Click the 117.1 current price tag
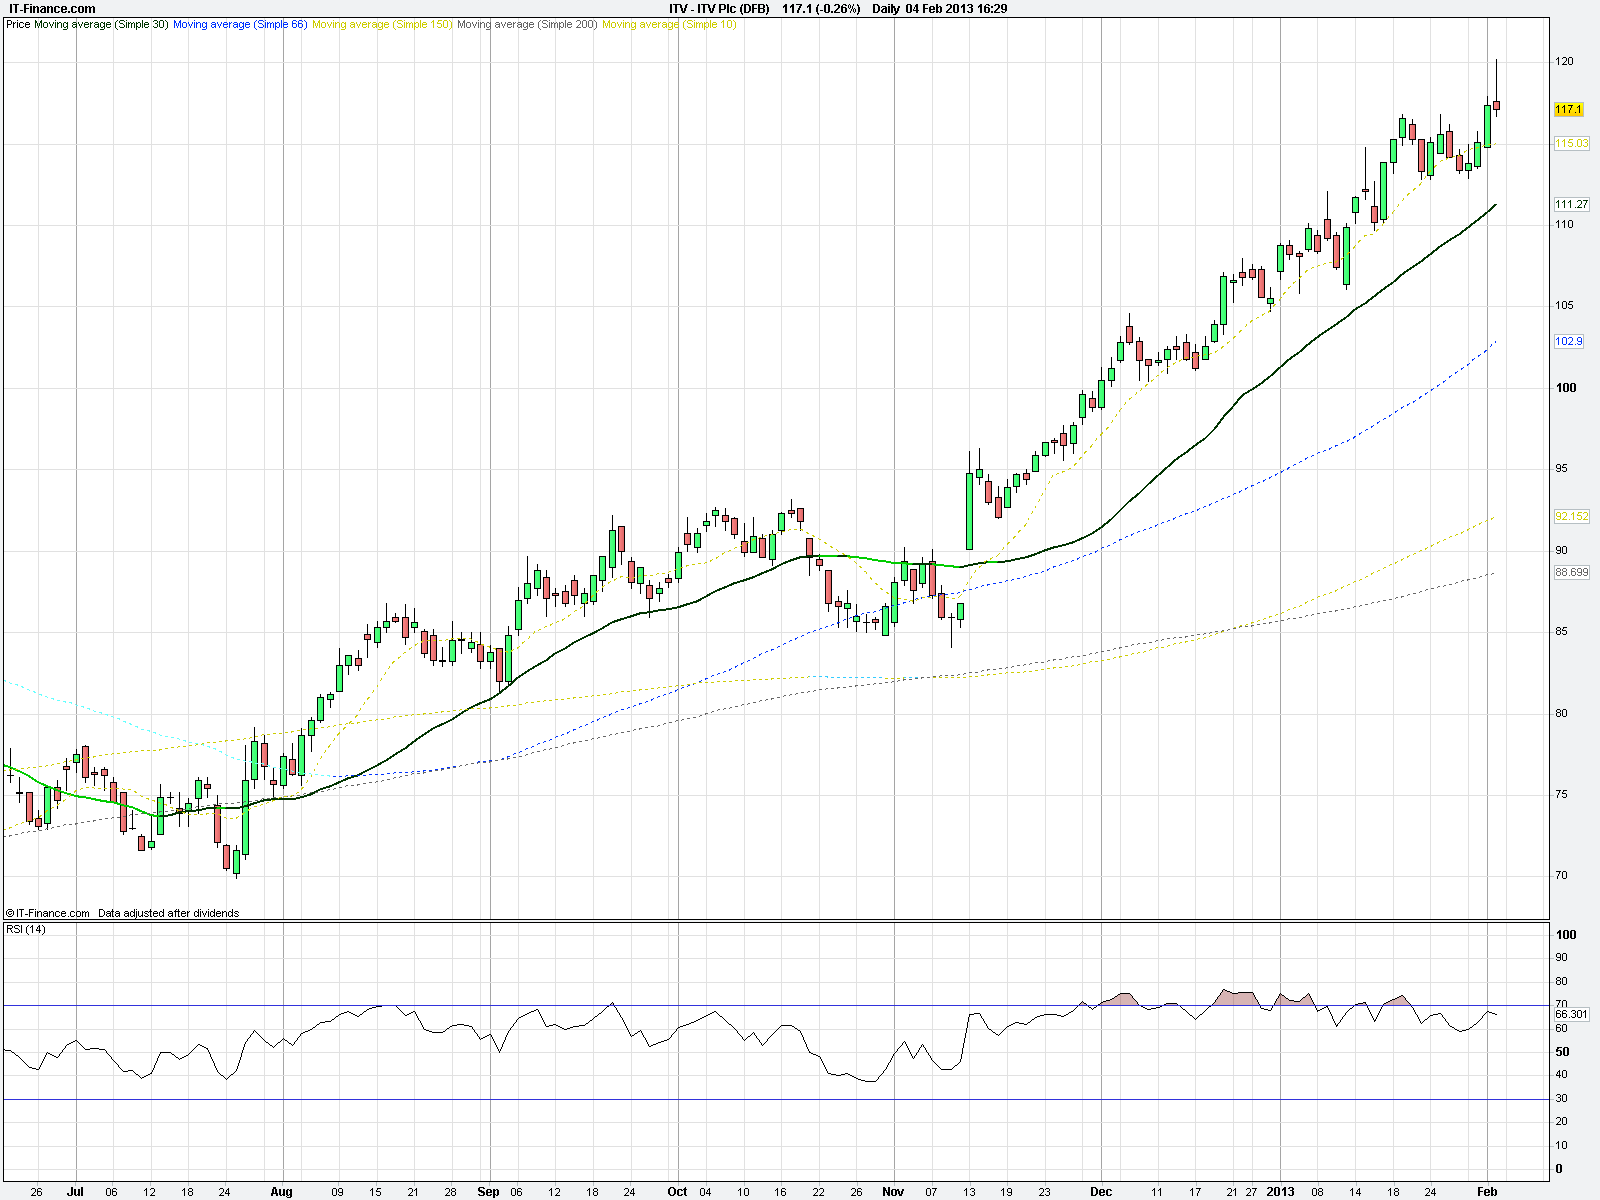The height and width of the screenshot is (1200, 1600). click(x=1569, y=109)
